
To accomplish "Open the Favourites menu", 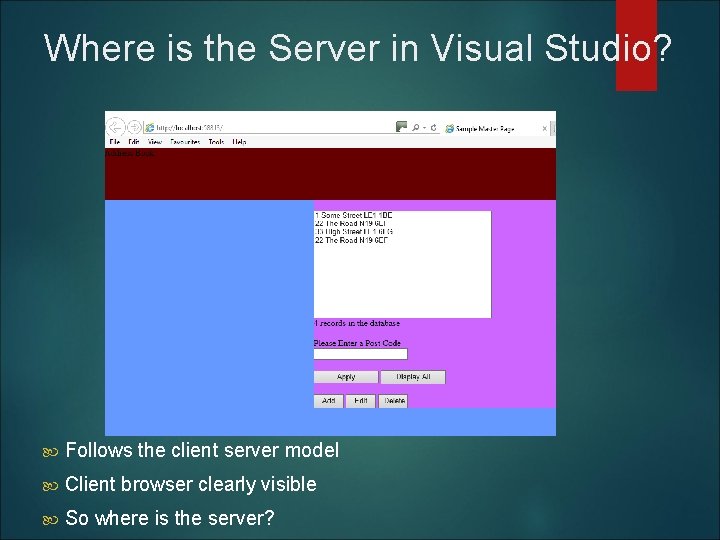I will 185,142.
